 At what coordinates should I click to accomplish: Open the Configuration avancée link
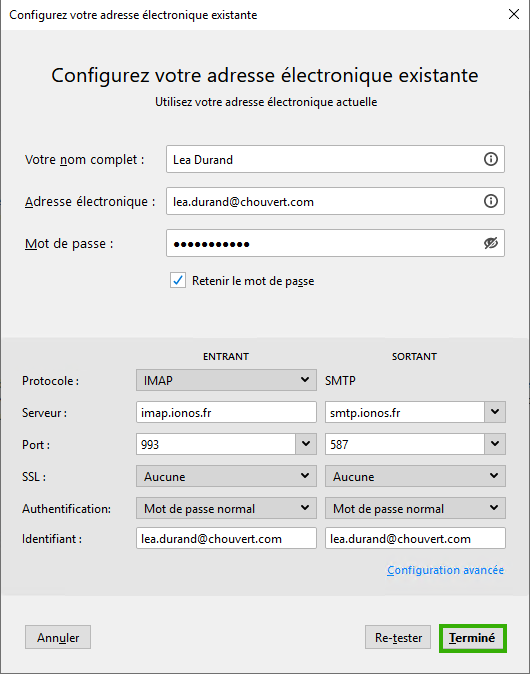pos(445,570)
